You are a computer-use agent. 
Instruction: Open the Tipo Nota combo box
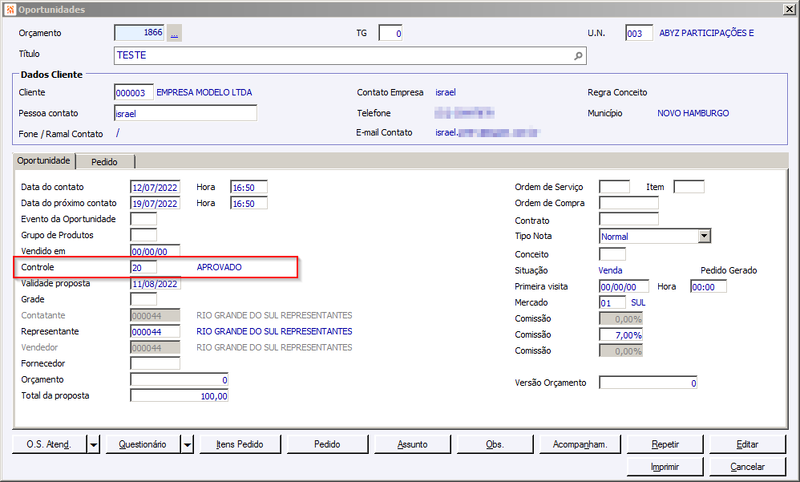pyautogui.click(x=655, y=236)
